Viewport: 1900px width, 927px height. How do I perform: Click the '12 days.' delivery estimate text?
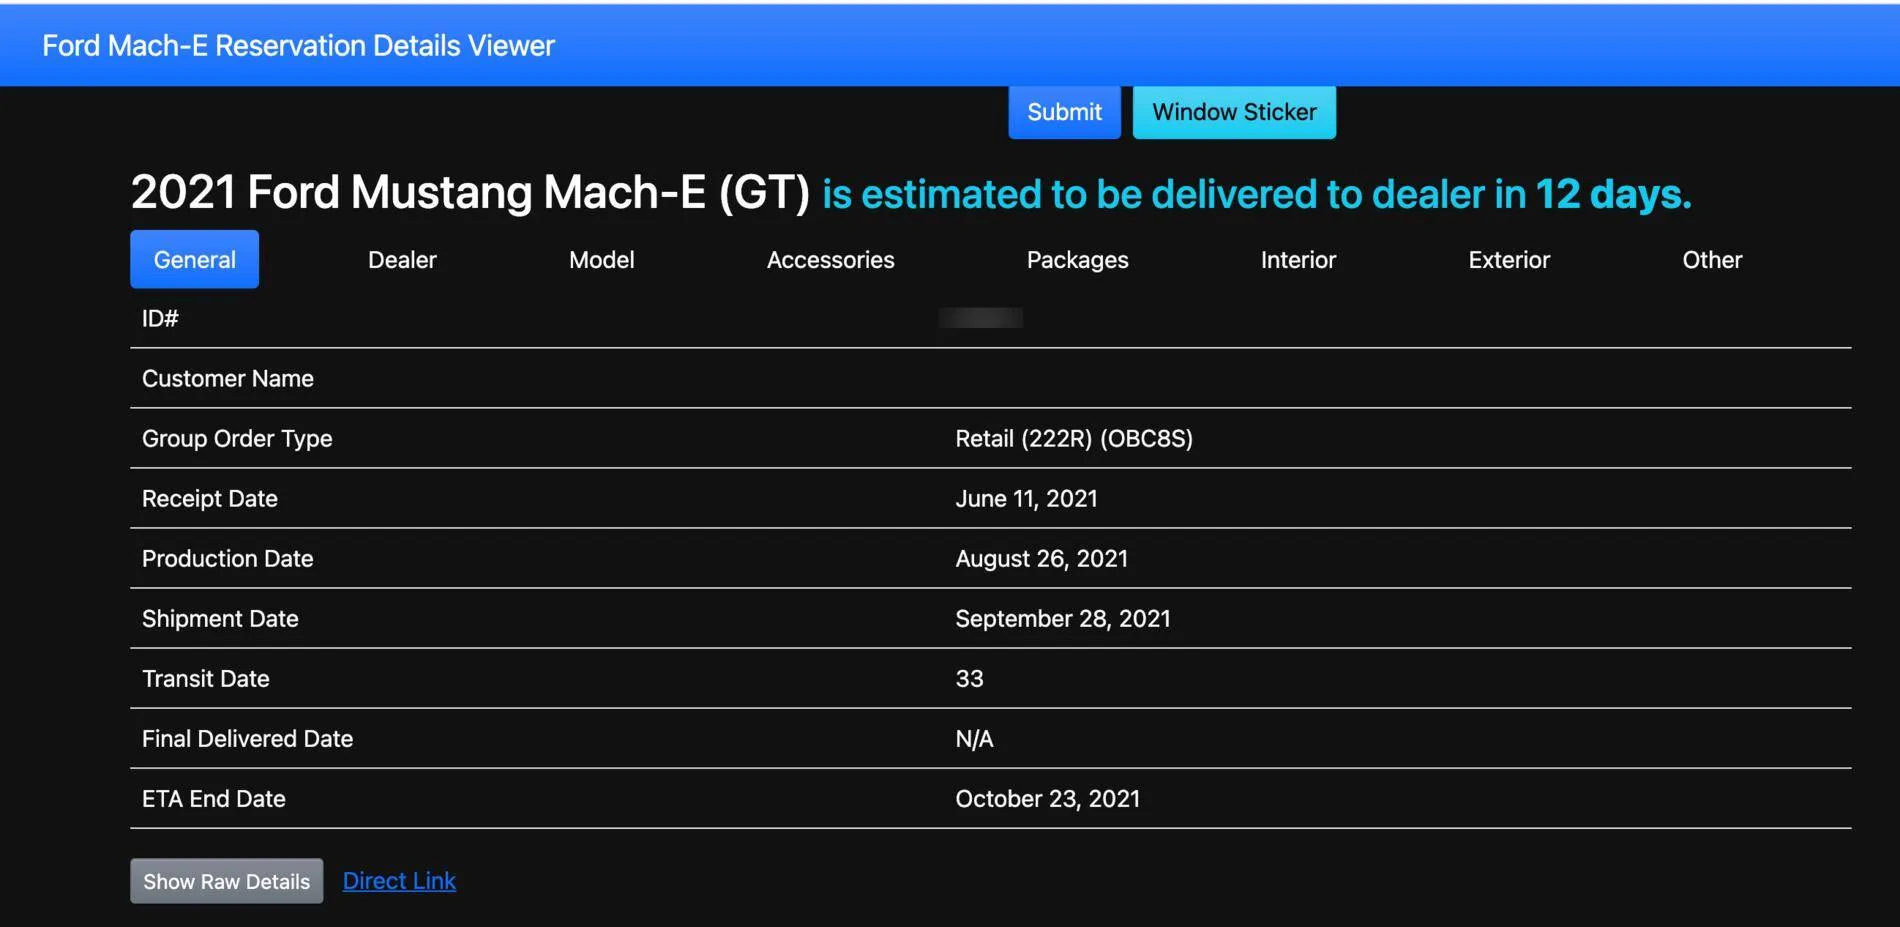(1613, 194)
